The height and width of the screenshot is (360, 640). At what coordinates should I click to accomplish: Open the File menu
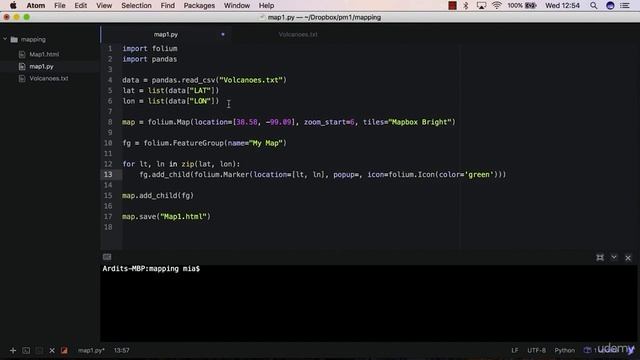(60, 5)
